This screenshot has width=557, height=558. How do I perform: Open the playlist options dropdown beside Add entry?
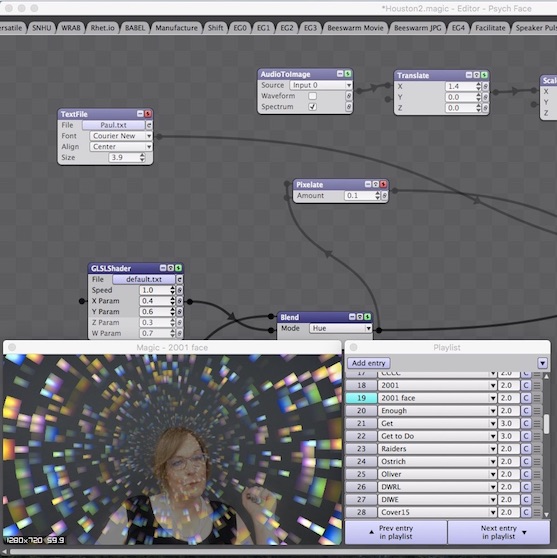pos(542,363)
